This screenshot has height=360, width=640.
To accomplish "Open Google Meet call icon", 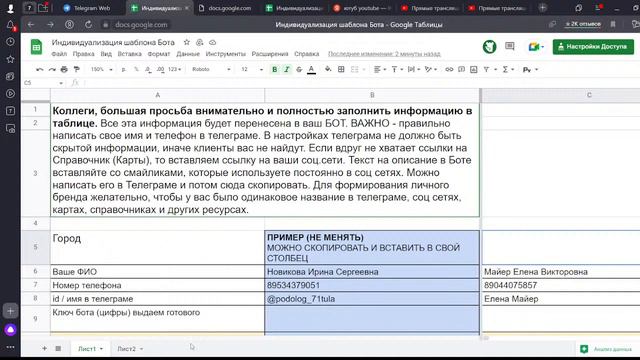I will pos(536,47).
